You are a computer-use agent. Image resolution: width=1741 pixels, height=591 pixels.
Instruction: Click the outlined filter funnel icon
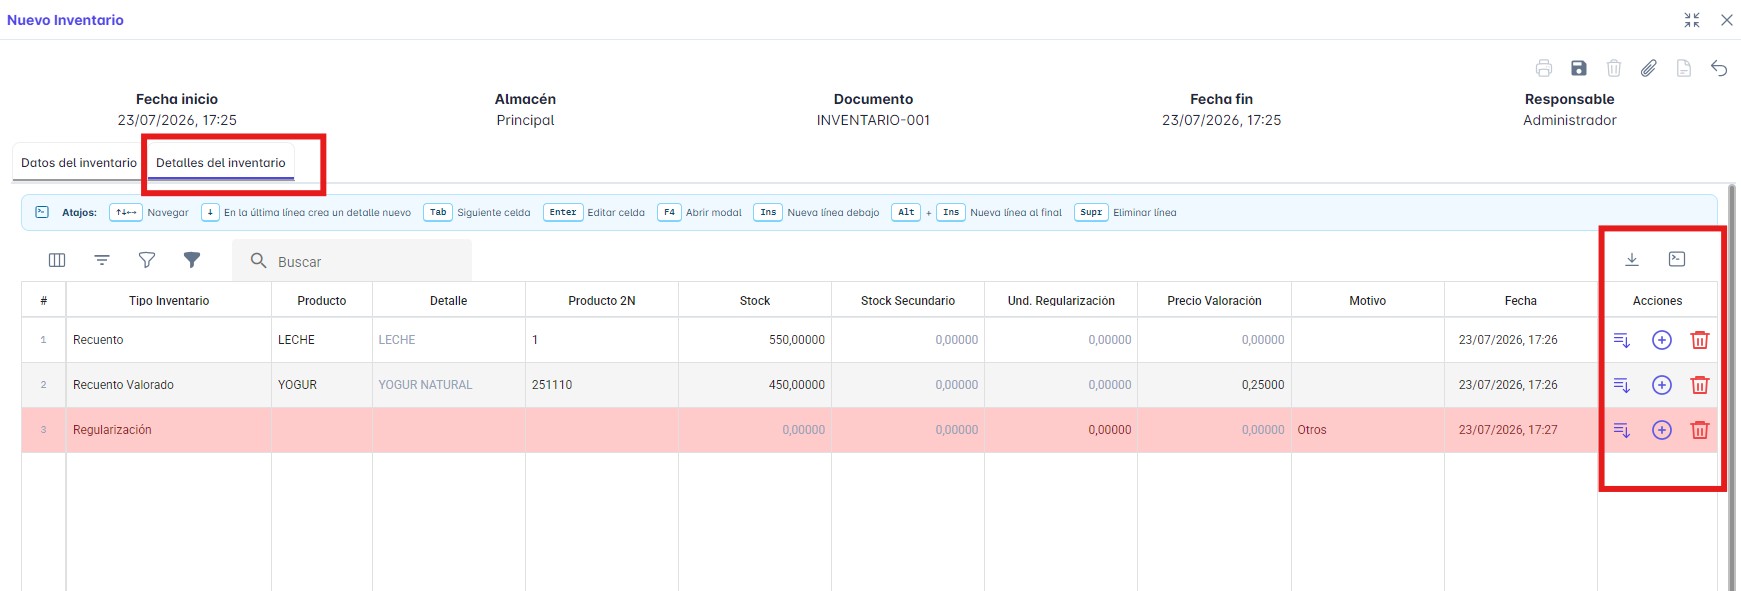click(147, 260)
